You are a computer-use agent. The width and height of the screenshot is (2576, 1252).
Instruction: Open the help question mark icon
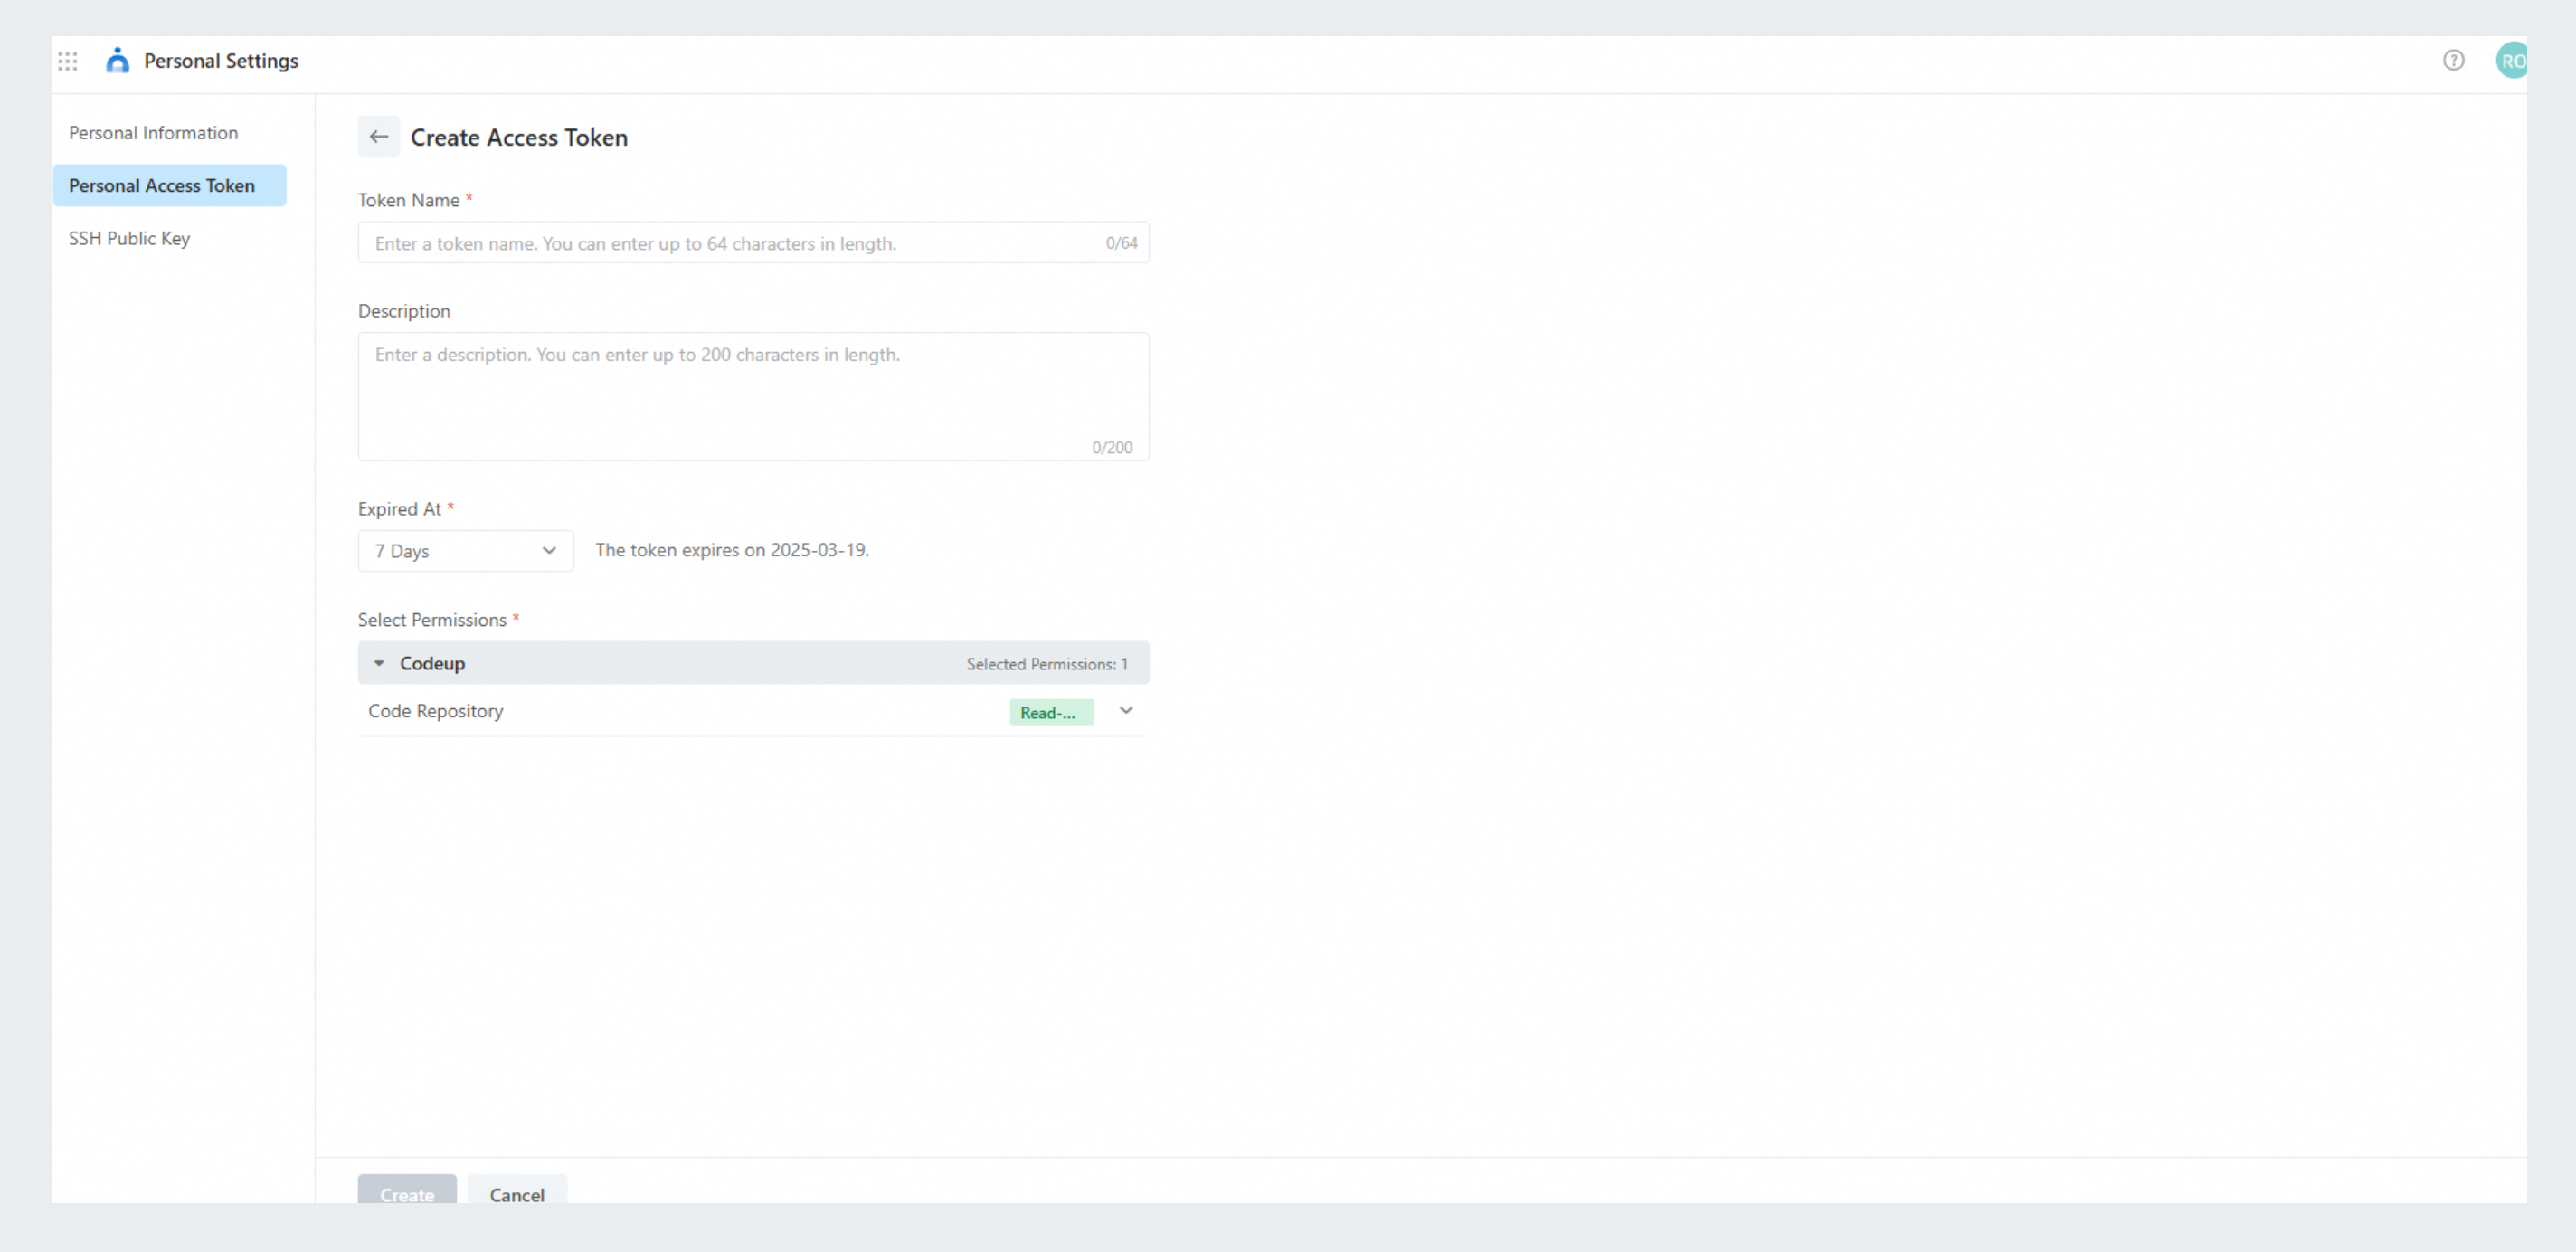pyautogui.click(x=2453, y=61)
